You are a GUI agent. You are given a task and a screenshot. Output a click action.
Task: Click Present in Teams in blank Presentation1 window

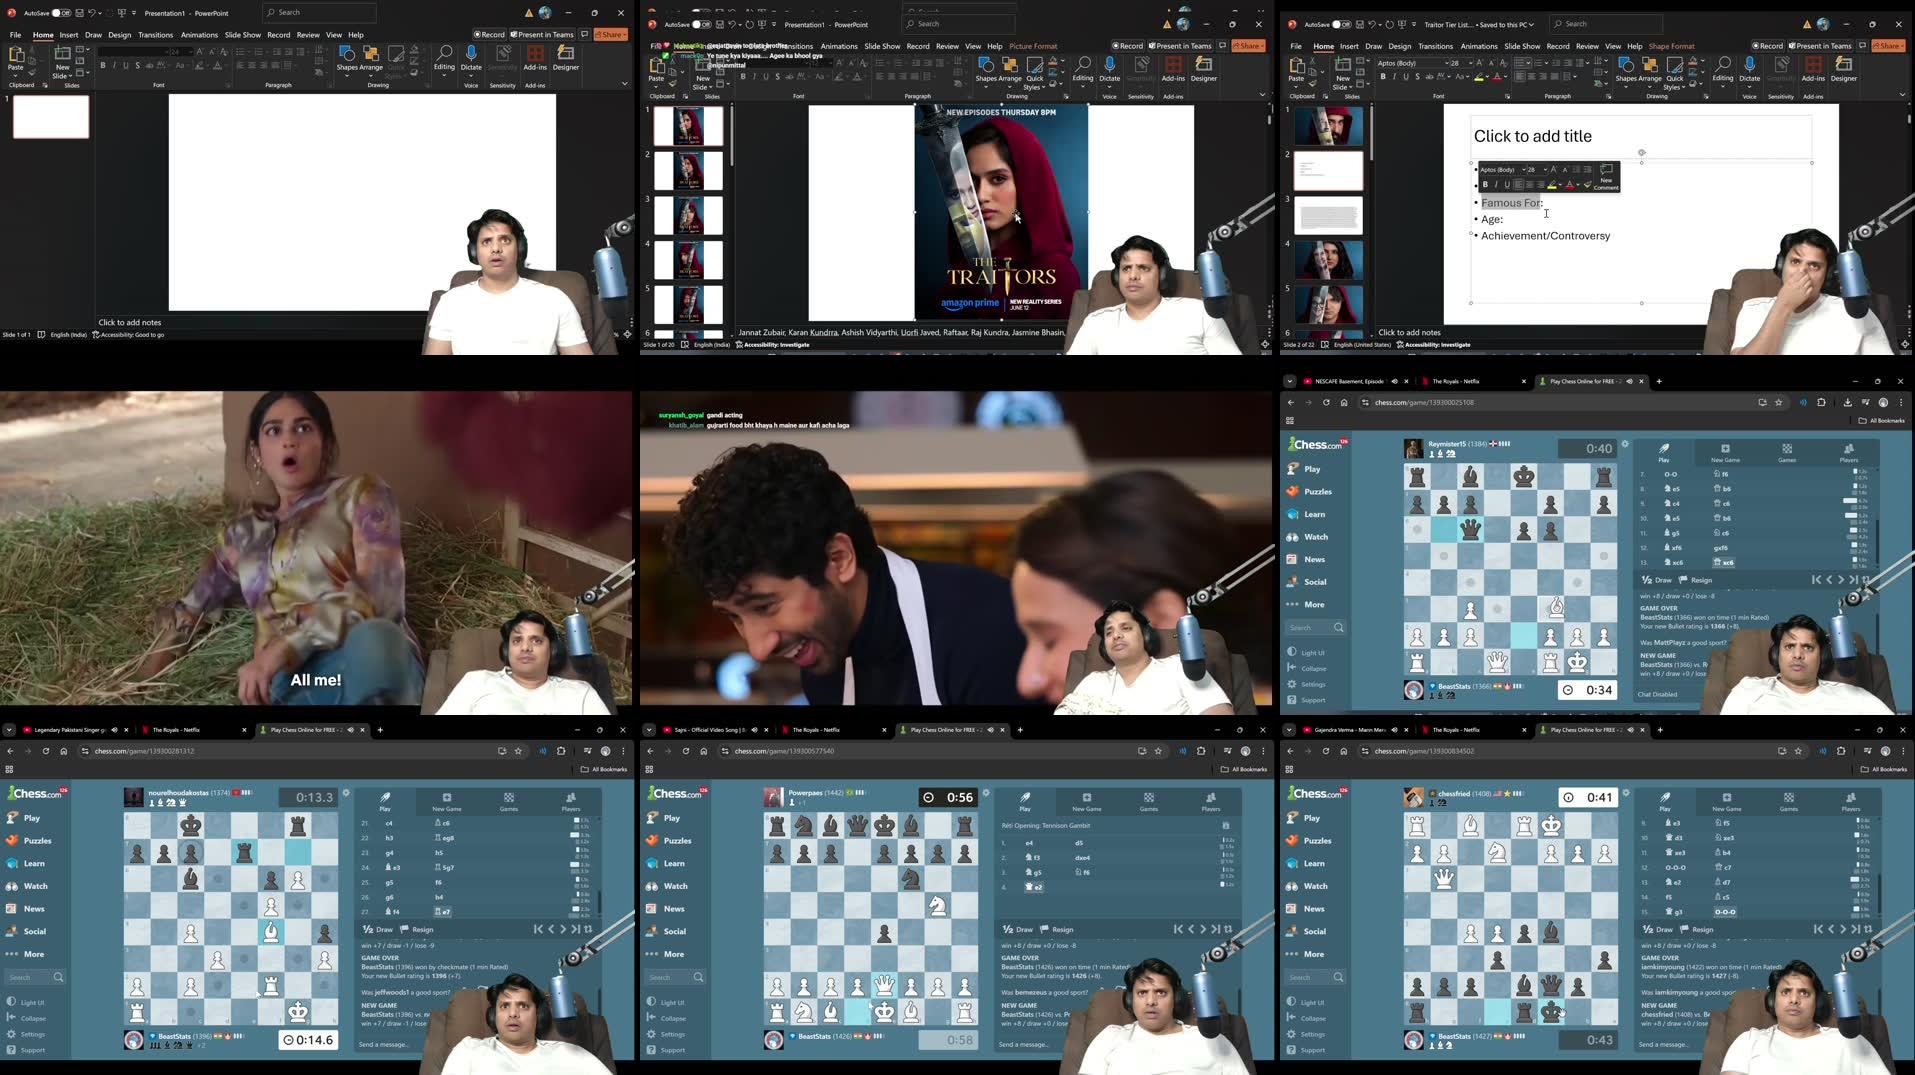[x=541, y=35]
